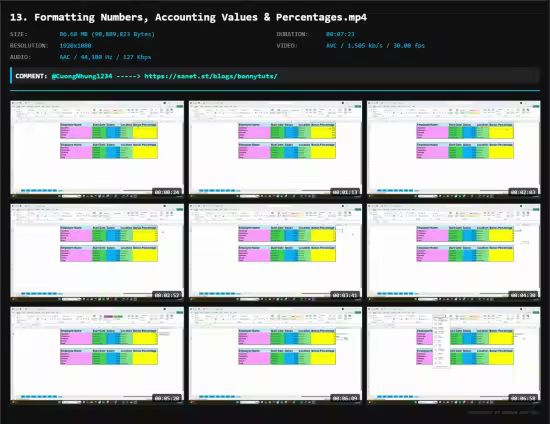The height and width of the screenshot is (424, 550).
Task: Click the DURATION: label
Action: [x=292, y=34]
